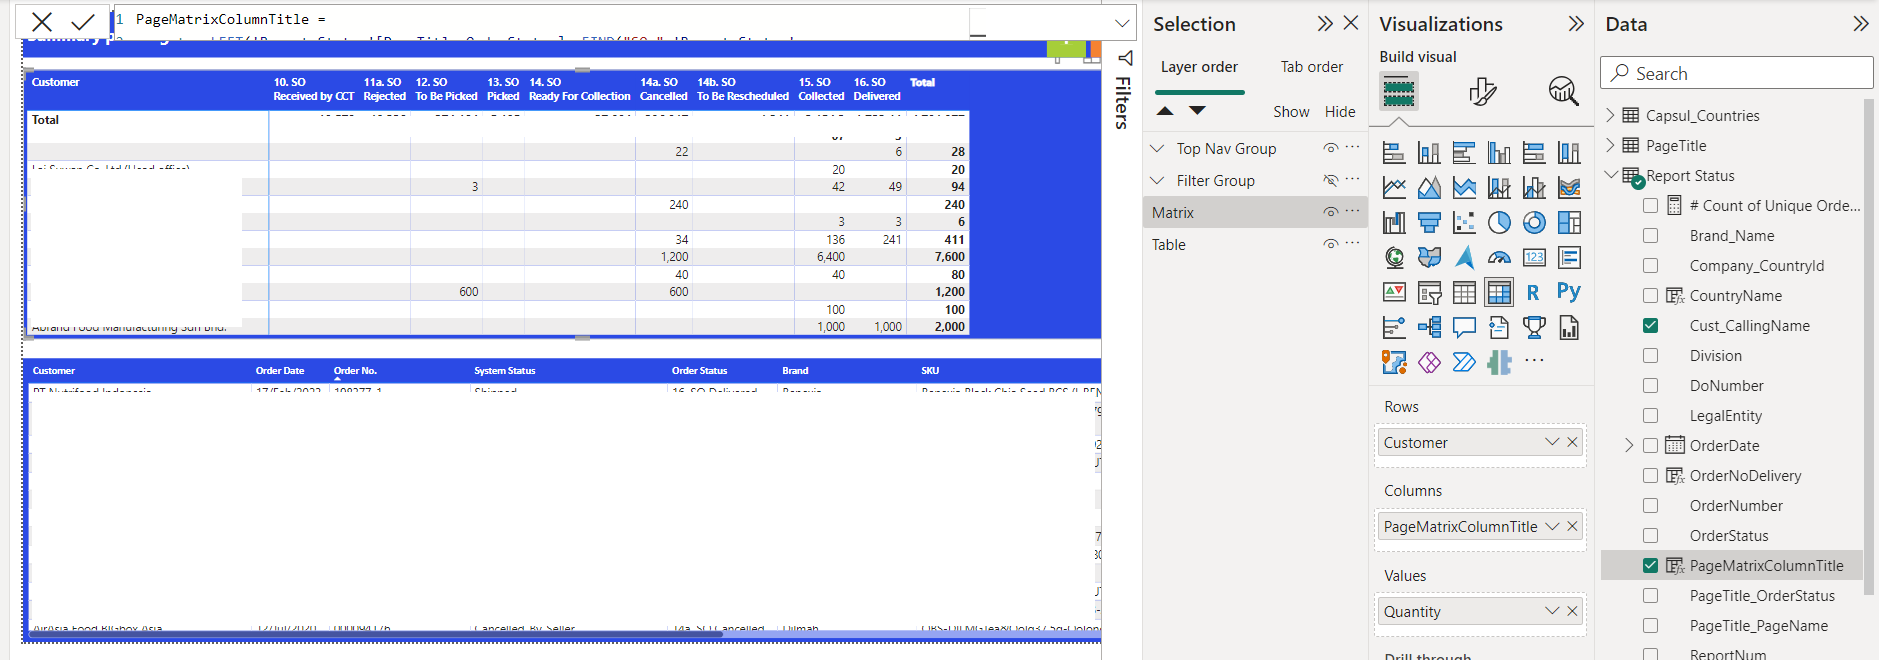Image resolution: width=1879 pixels, height=660 pixels.
Task: Choose the Azure map arrow visual
Action: coord(1464,257)
